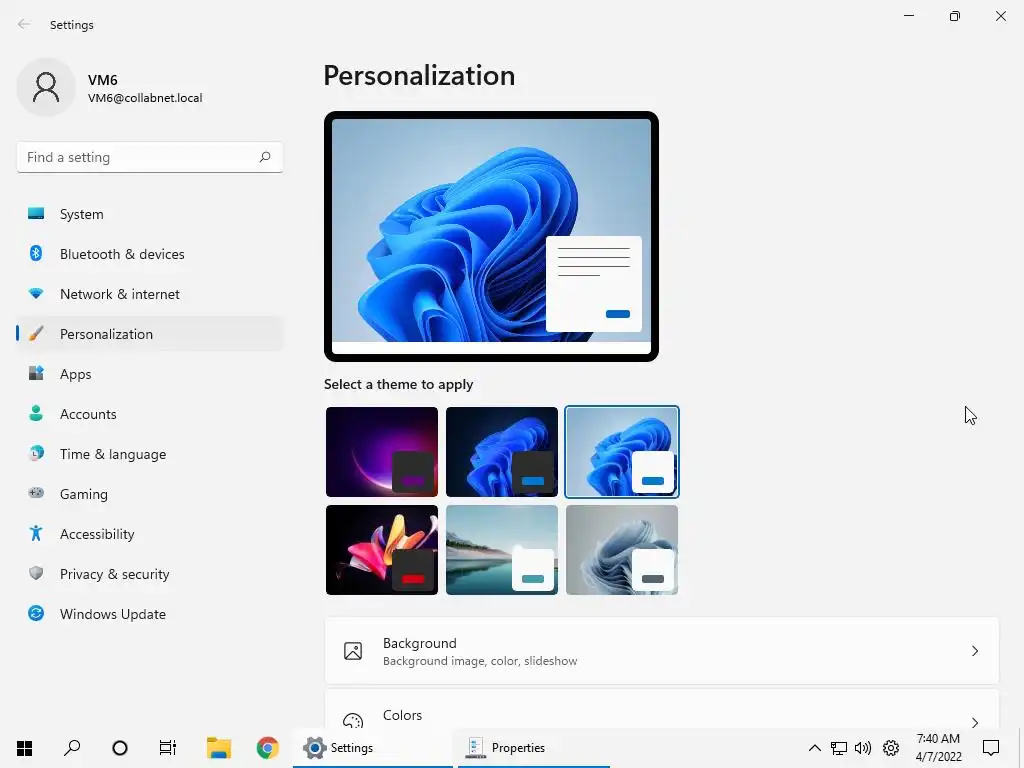Open Time & language category

[x=150, y=454]
